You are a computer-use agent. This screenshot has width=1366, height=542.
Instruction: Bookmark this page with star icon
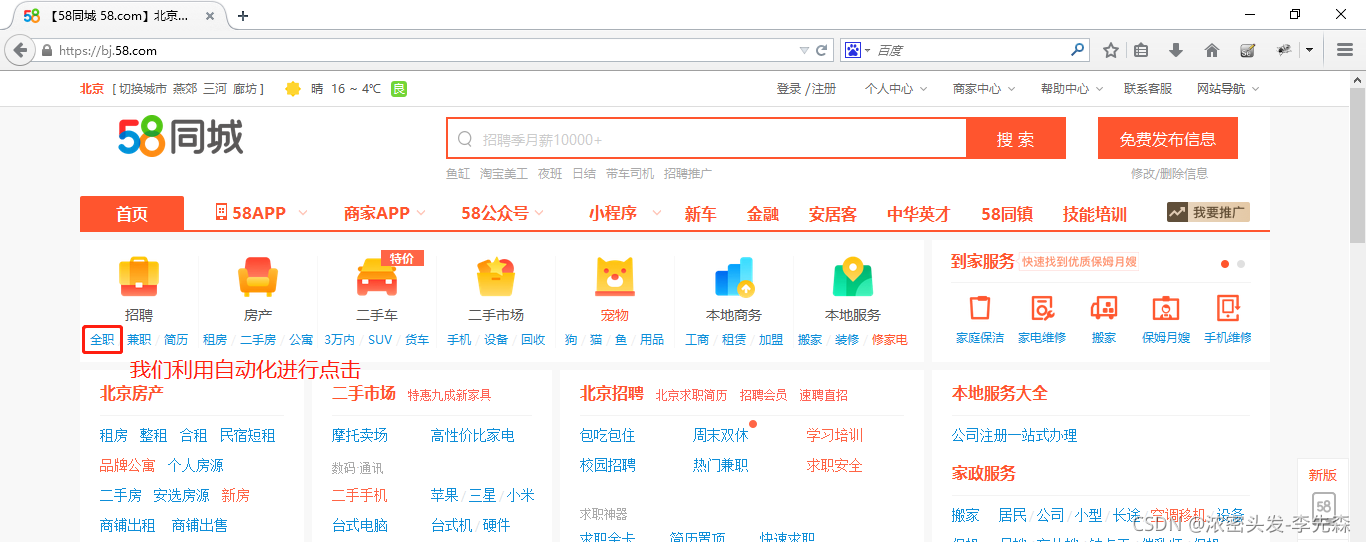coord(1110,50)
